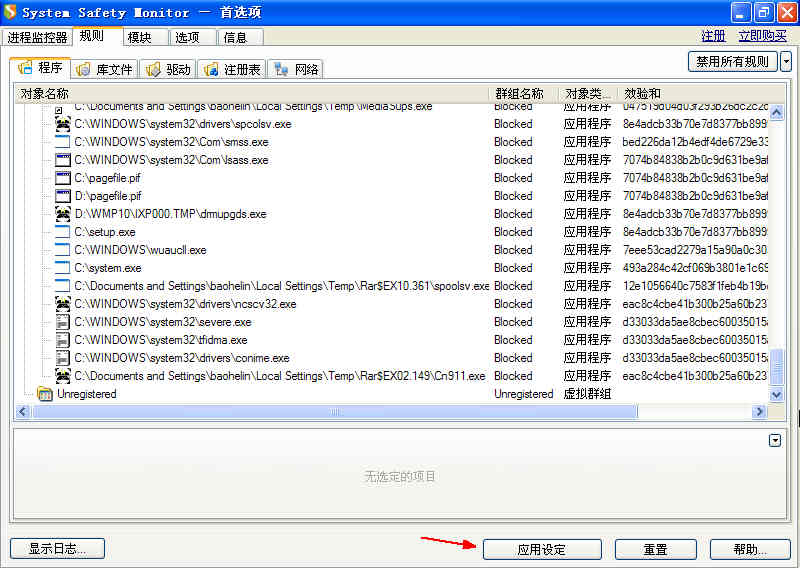Screen dimensions: 800x568
Task: Click the skull icon beside ncscv32.exe
Action: pyautogui.click(x=62, y=304)
